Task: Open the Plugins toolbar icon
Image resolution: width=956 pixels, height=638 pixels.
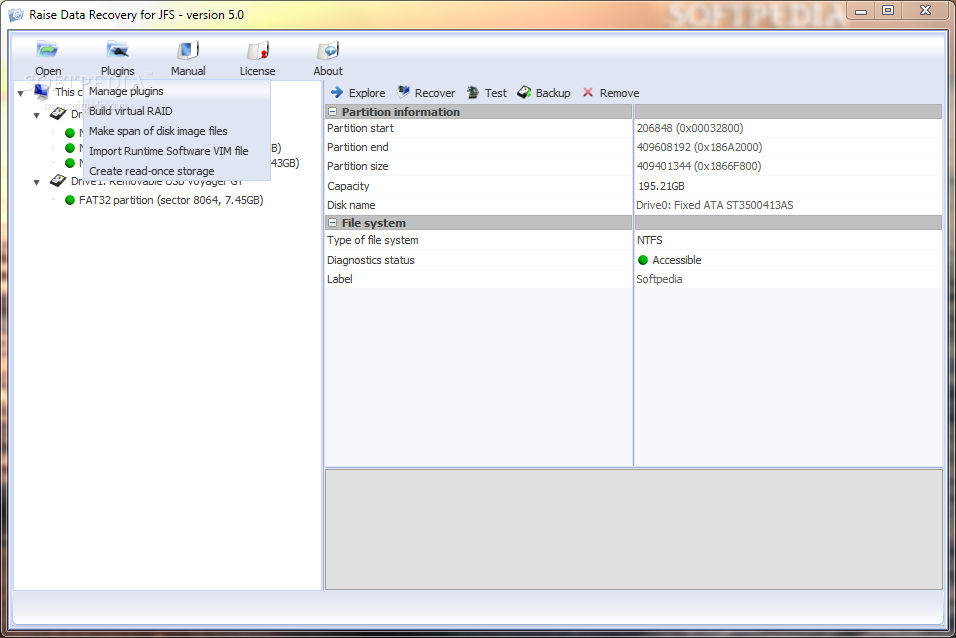Action: [x=117, y=49]
